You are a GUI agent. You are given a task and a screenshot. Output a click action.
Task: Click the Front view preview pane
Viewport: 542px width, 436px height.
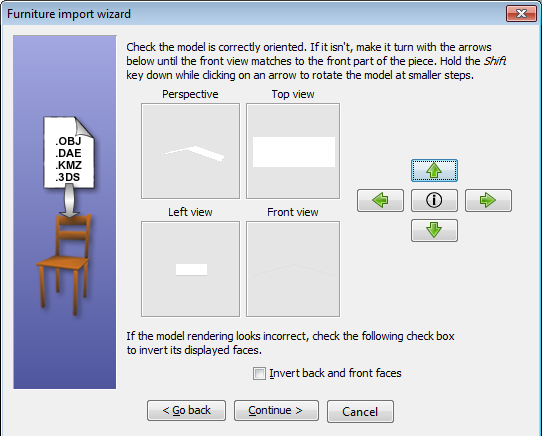(x=293, y=269)
